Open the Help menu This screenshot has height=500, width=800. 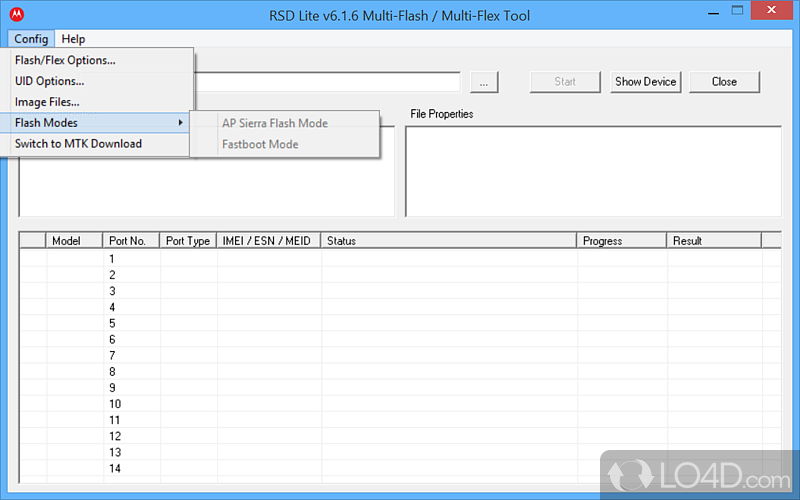73,39
